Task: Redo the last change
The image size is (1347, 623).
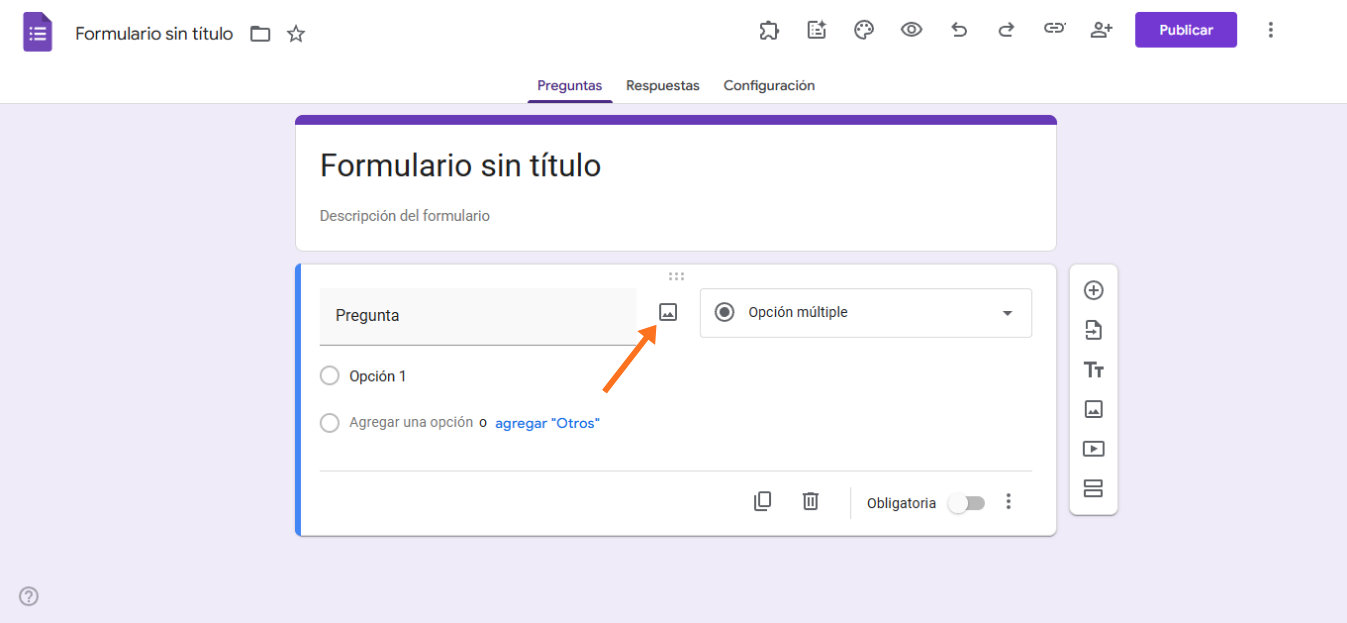Action: click(x=1006, y=30)
